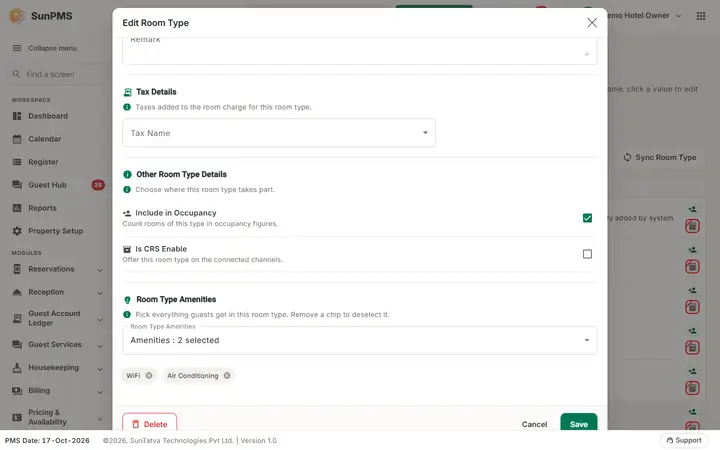This screenshot has width=720, height=450.
Task: Click Collapse menu text
Action: 52,48
